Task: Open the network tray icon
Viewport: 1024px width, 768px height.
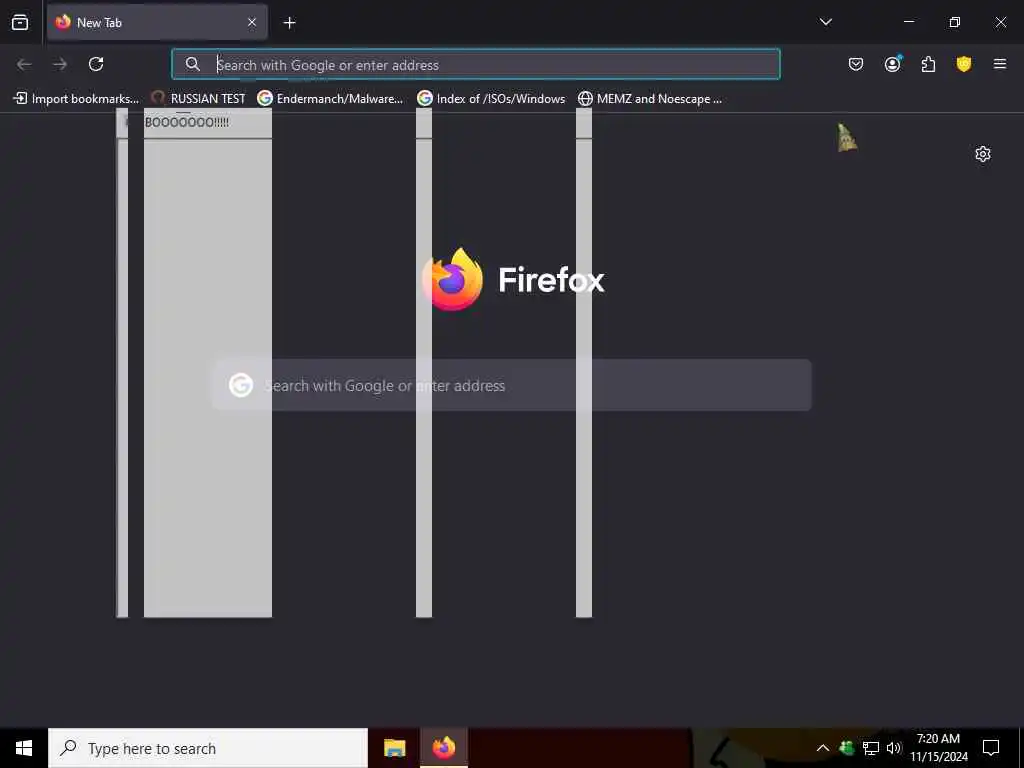Action: point(871,748)
